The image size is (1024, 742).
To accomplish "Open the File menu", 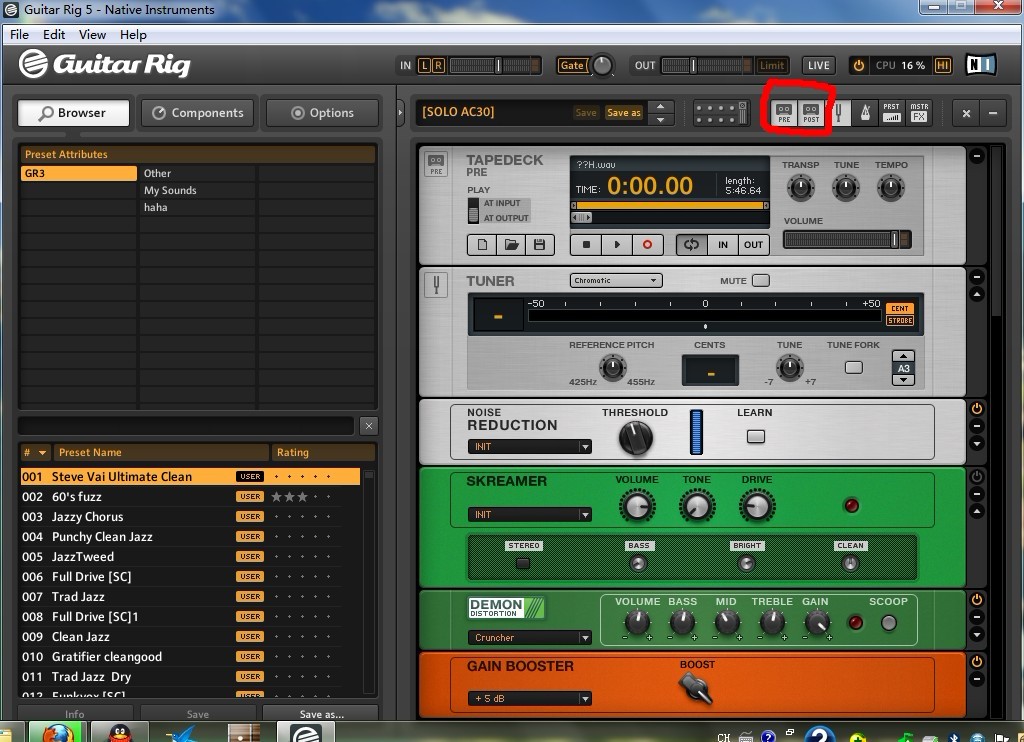I will [19, 35].
